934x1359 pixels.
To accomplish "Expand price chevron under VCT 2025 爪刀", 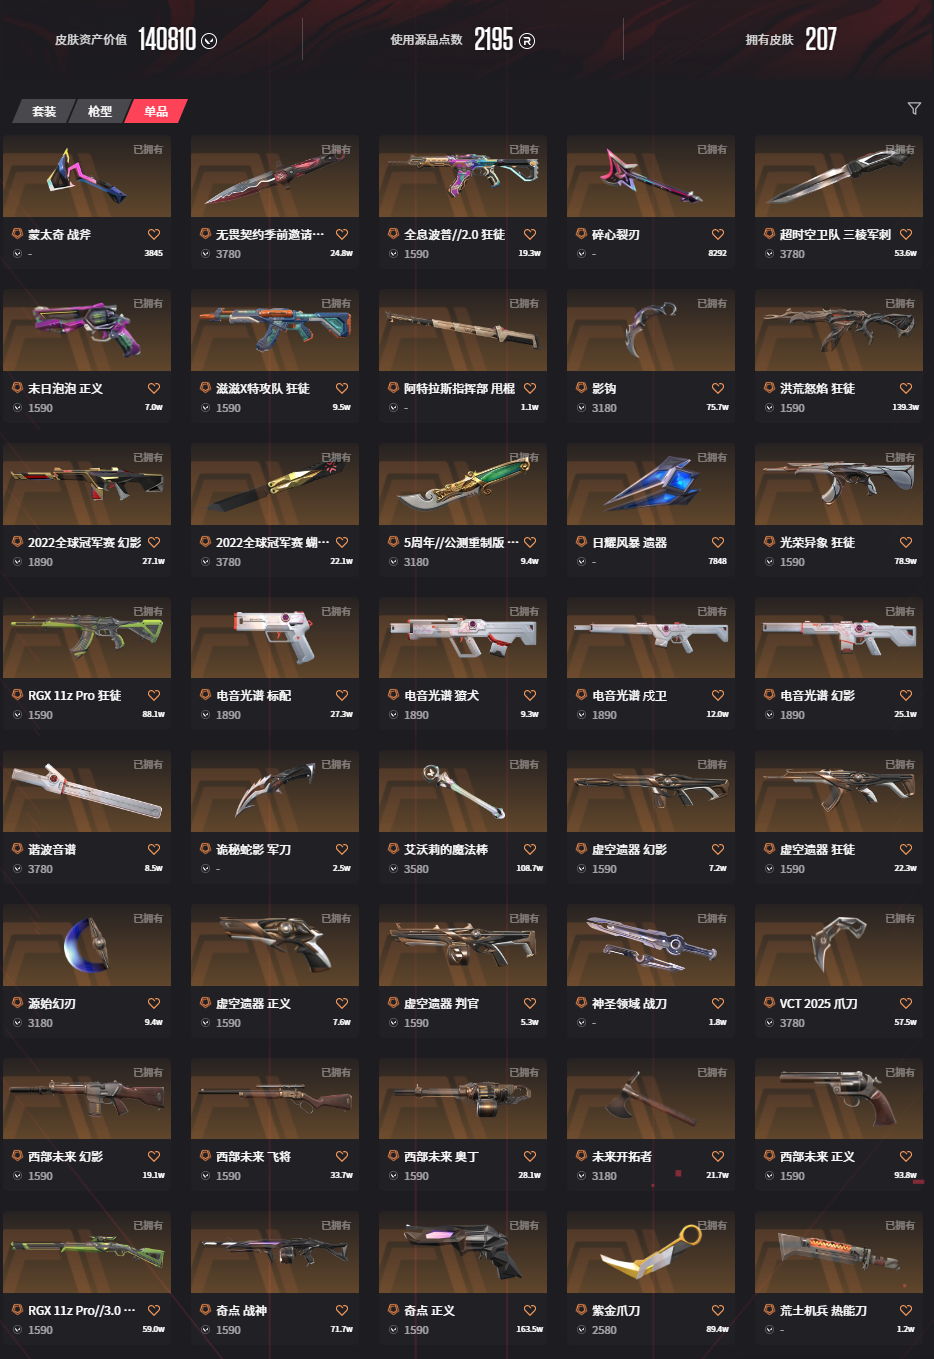I will click(769, 1023).
